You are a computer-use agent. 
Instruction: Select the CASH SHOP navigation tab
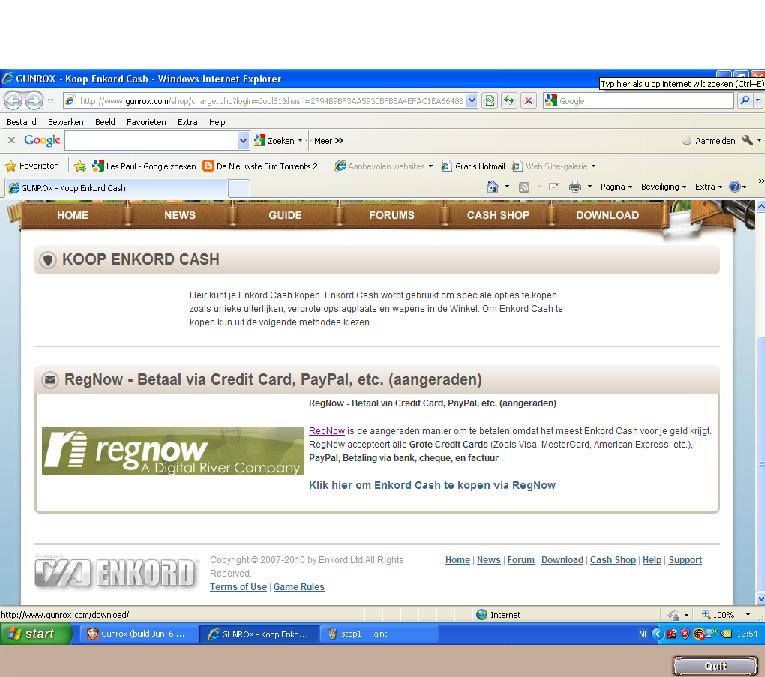coord(498,215)
